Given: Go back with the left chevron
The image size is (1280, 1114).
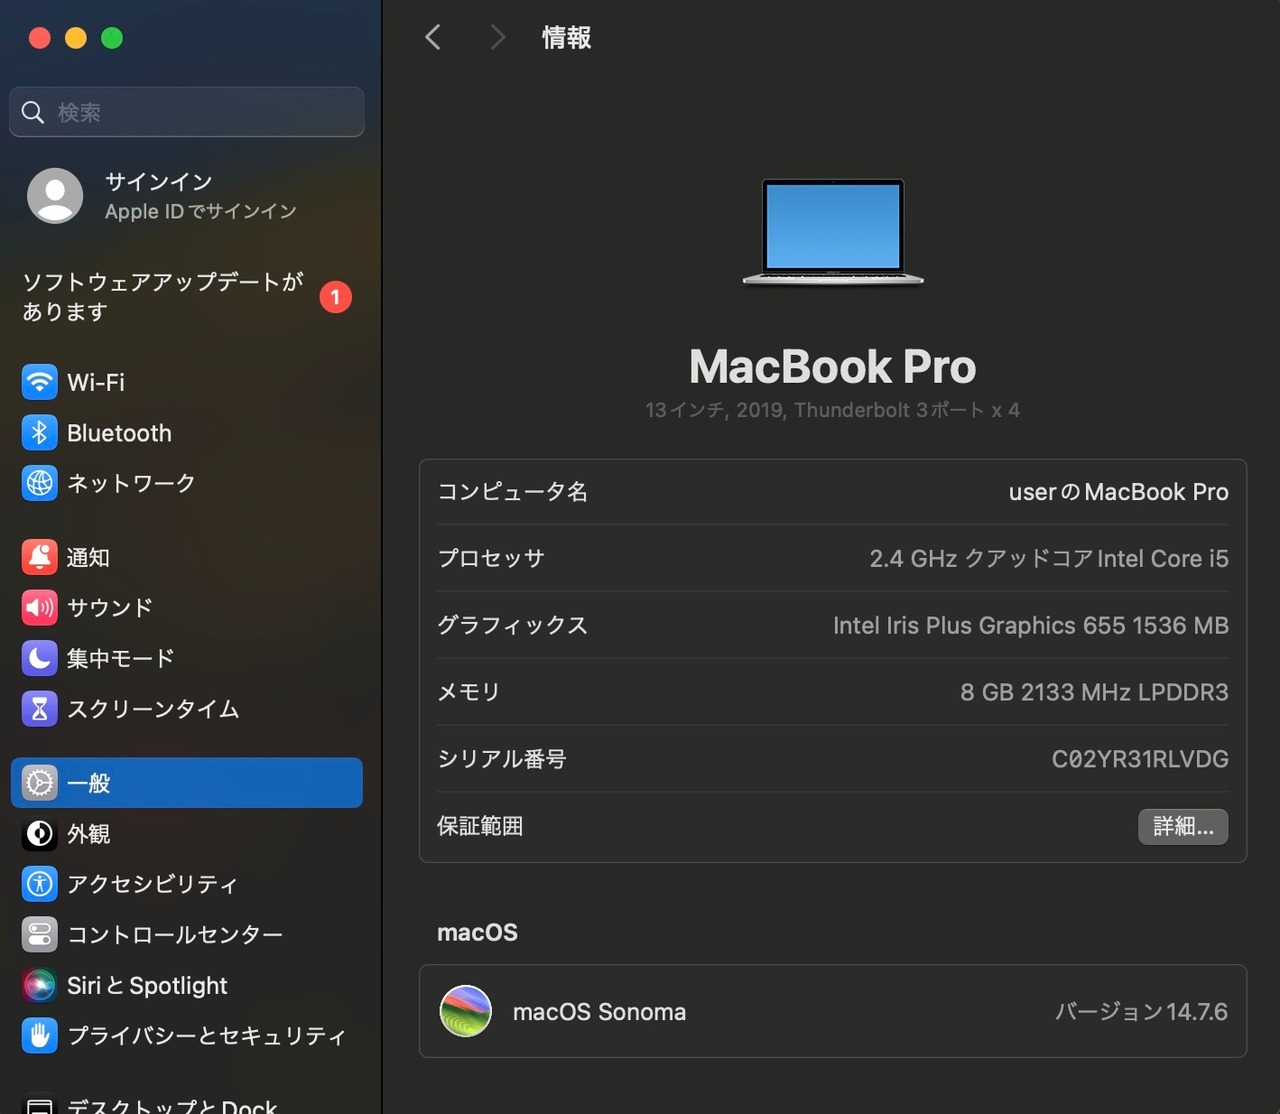Looking at the screenshot, I should point(433,38).
